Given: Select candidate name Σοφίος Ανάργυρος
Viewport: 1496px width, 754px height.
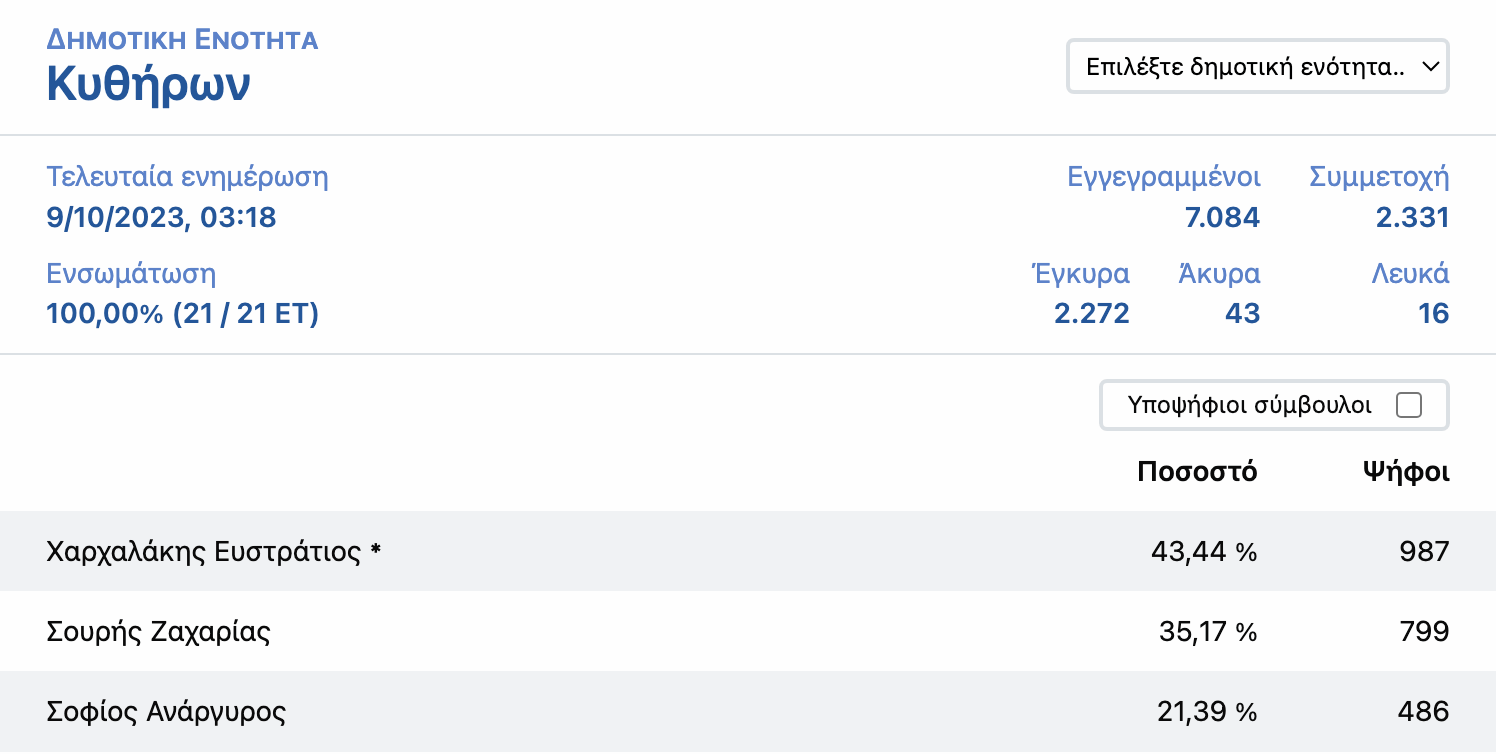Looking at the screenshot, I should (x=166, y=711).
